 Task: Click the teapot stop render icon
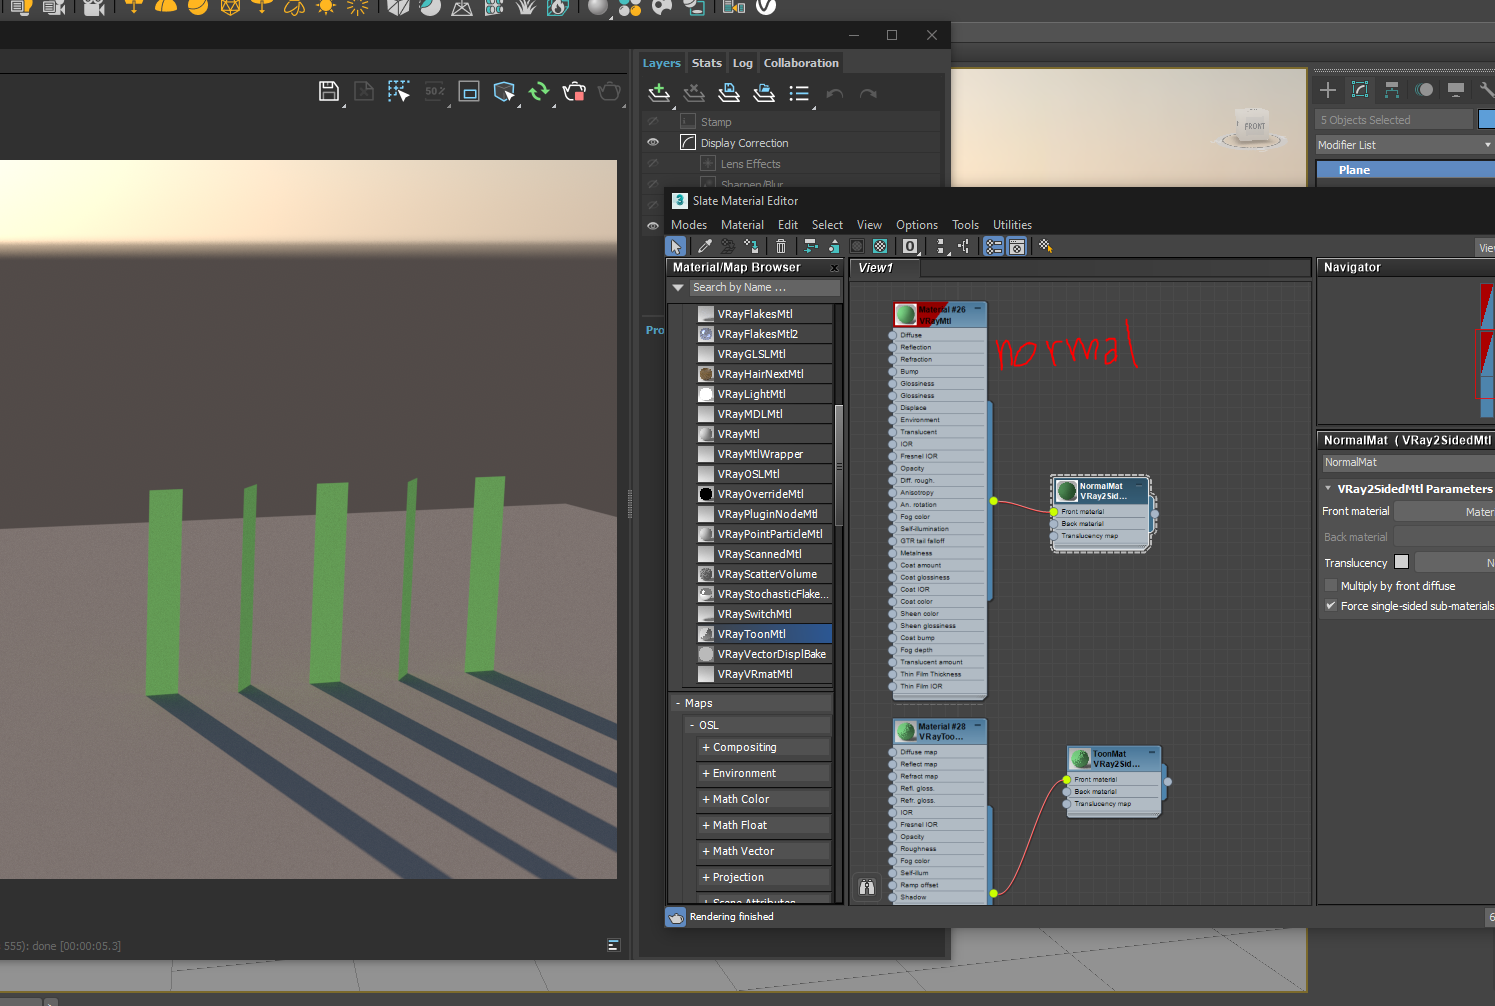click(574, 92)
